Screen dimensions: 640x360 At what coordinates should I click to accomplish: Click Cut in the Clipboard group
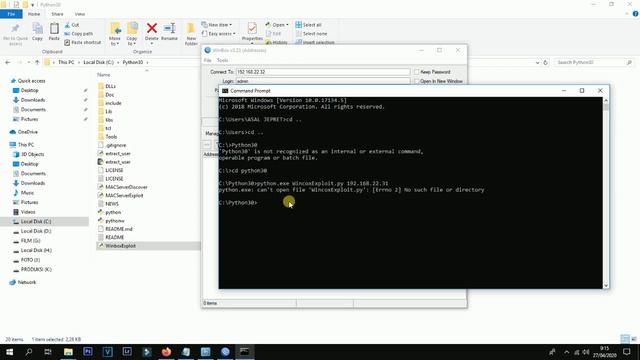(72, 25)
